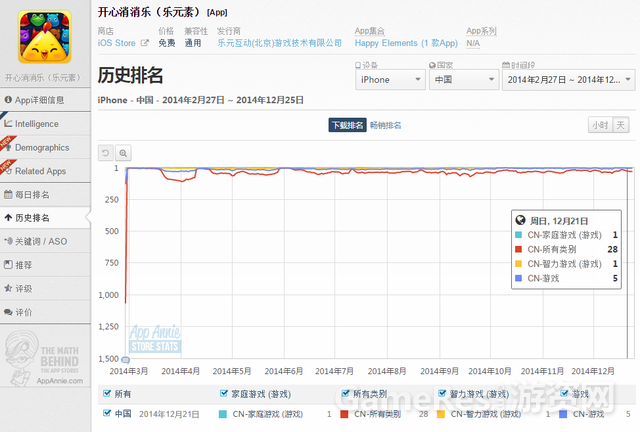The height and width of the screenshot is (432, 640).
Task: Open the 评价 reviews page
Action: point(45,312)
